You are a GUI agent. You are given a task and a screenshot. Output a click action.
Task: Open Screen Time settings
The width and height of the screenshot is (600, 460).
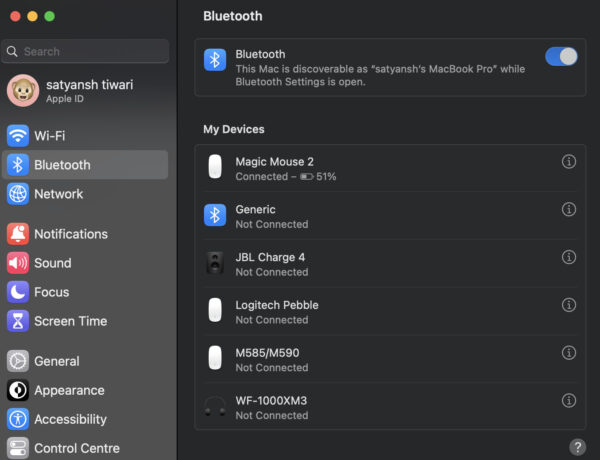85,321
